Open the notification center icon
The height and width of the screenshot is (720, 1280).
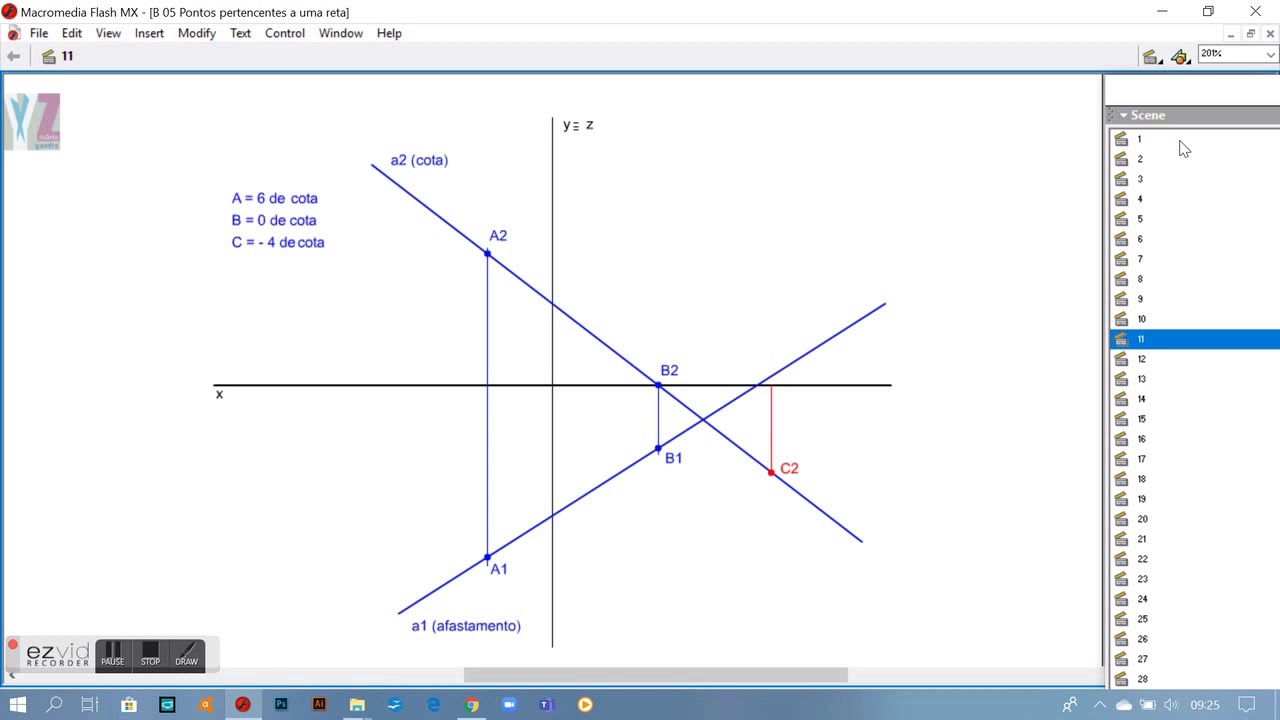click(x=1246, y=705)
